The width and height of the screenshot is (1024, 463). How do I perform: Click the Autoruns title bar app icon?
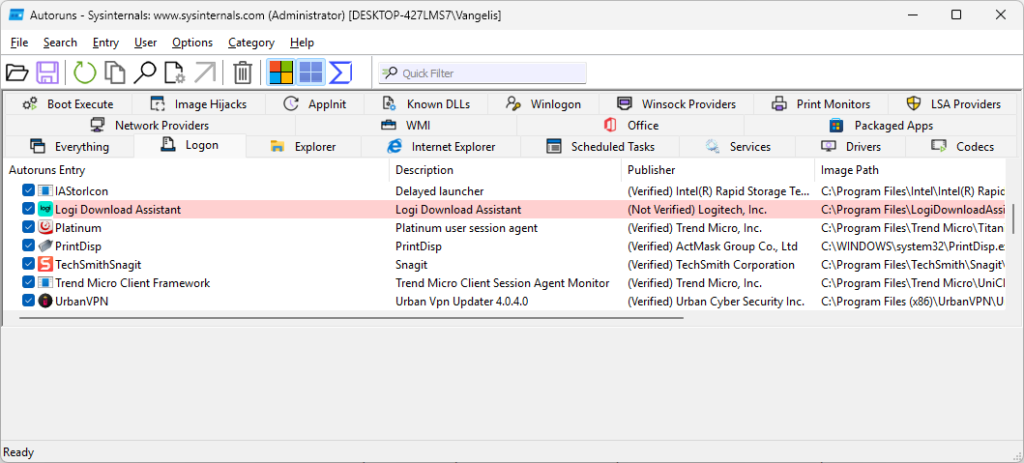16,14
